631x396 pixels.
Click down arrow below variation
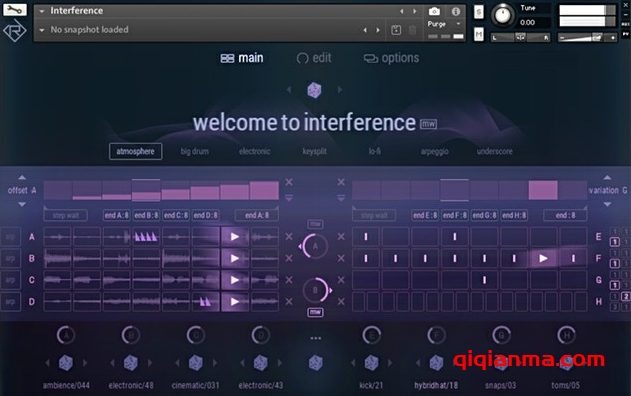(607, 204)
